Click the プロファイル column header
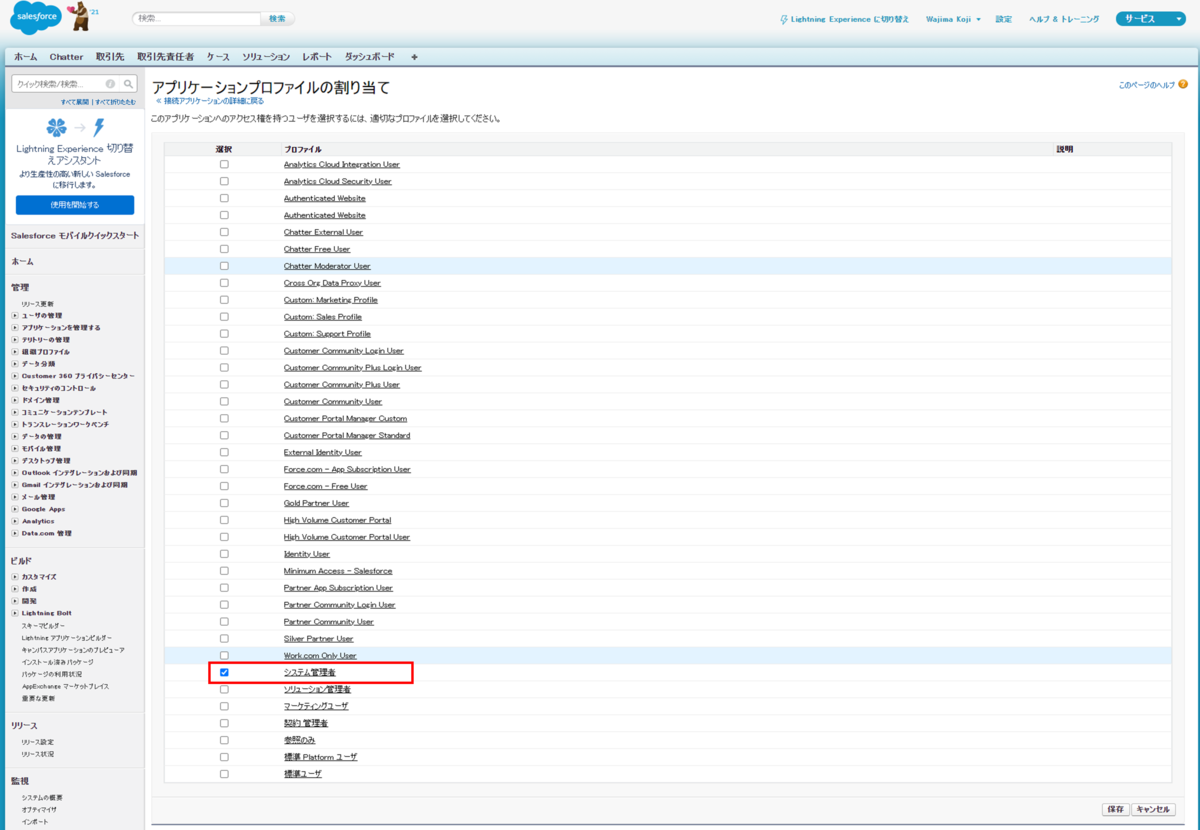 303,149
